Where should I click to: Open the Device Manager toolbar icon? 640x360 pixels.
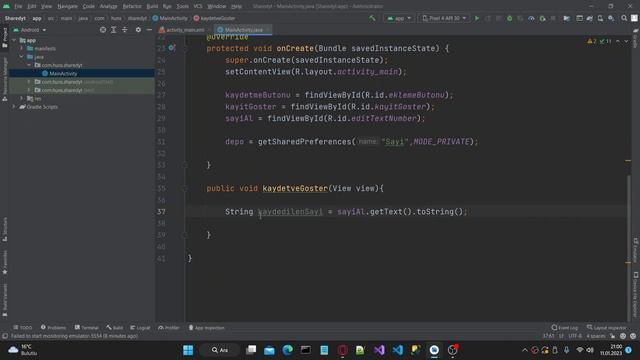(x=600, y=18)
